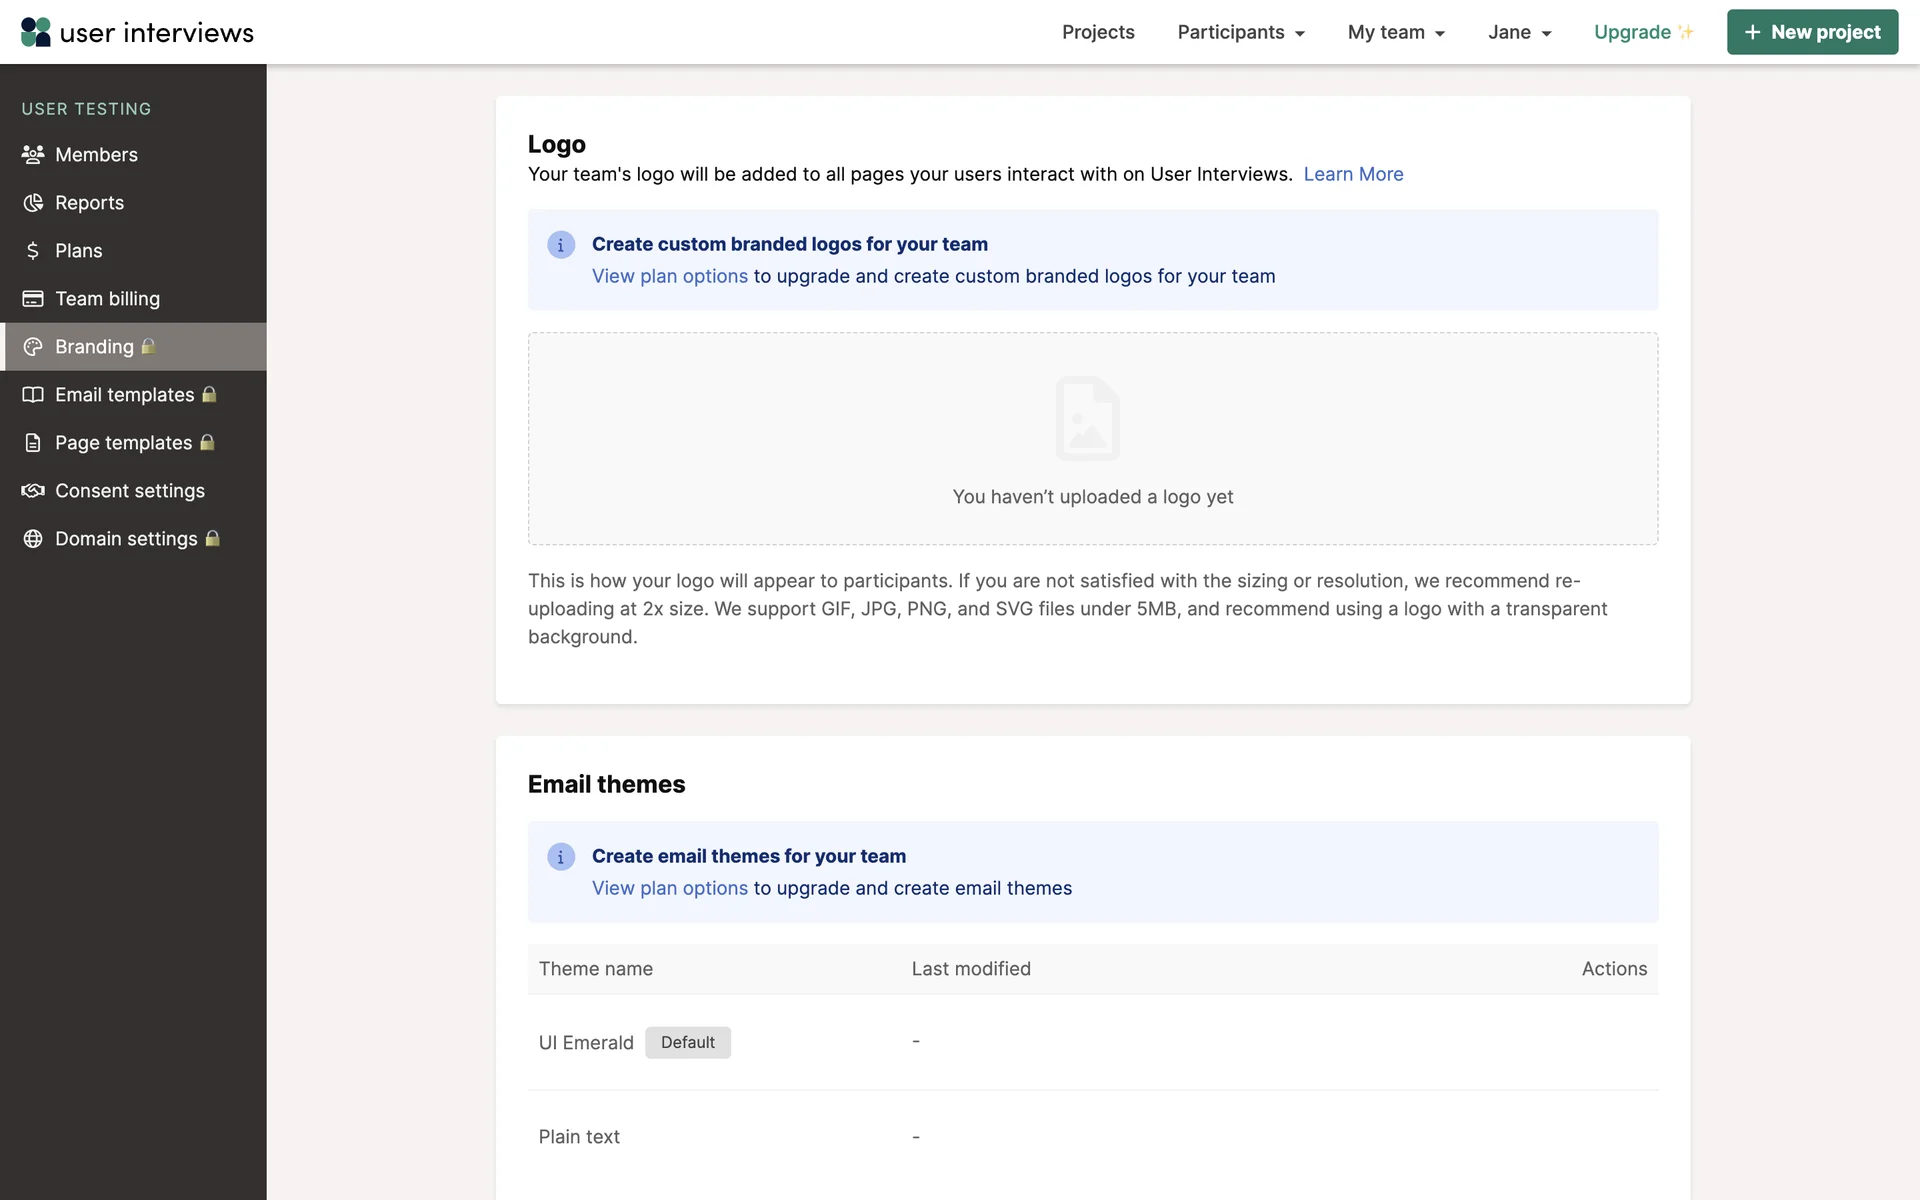The height and width of the screenshot is (1200, 1920).
Task: Open the My team dropdown
Action: tap(1396, 32)
